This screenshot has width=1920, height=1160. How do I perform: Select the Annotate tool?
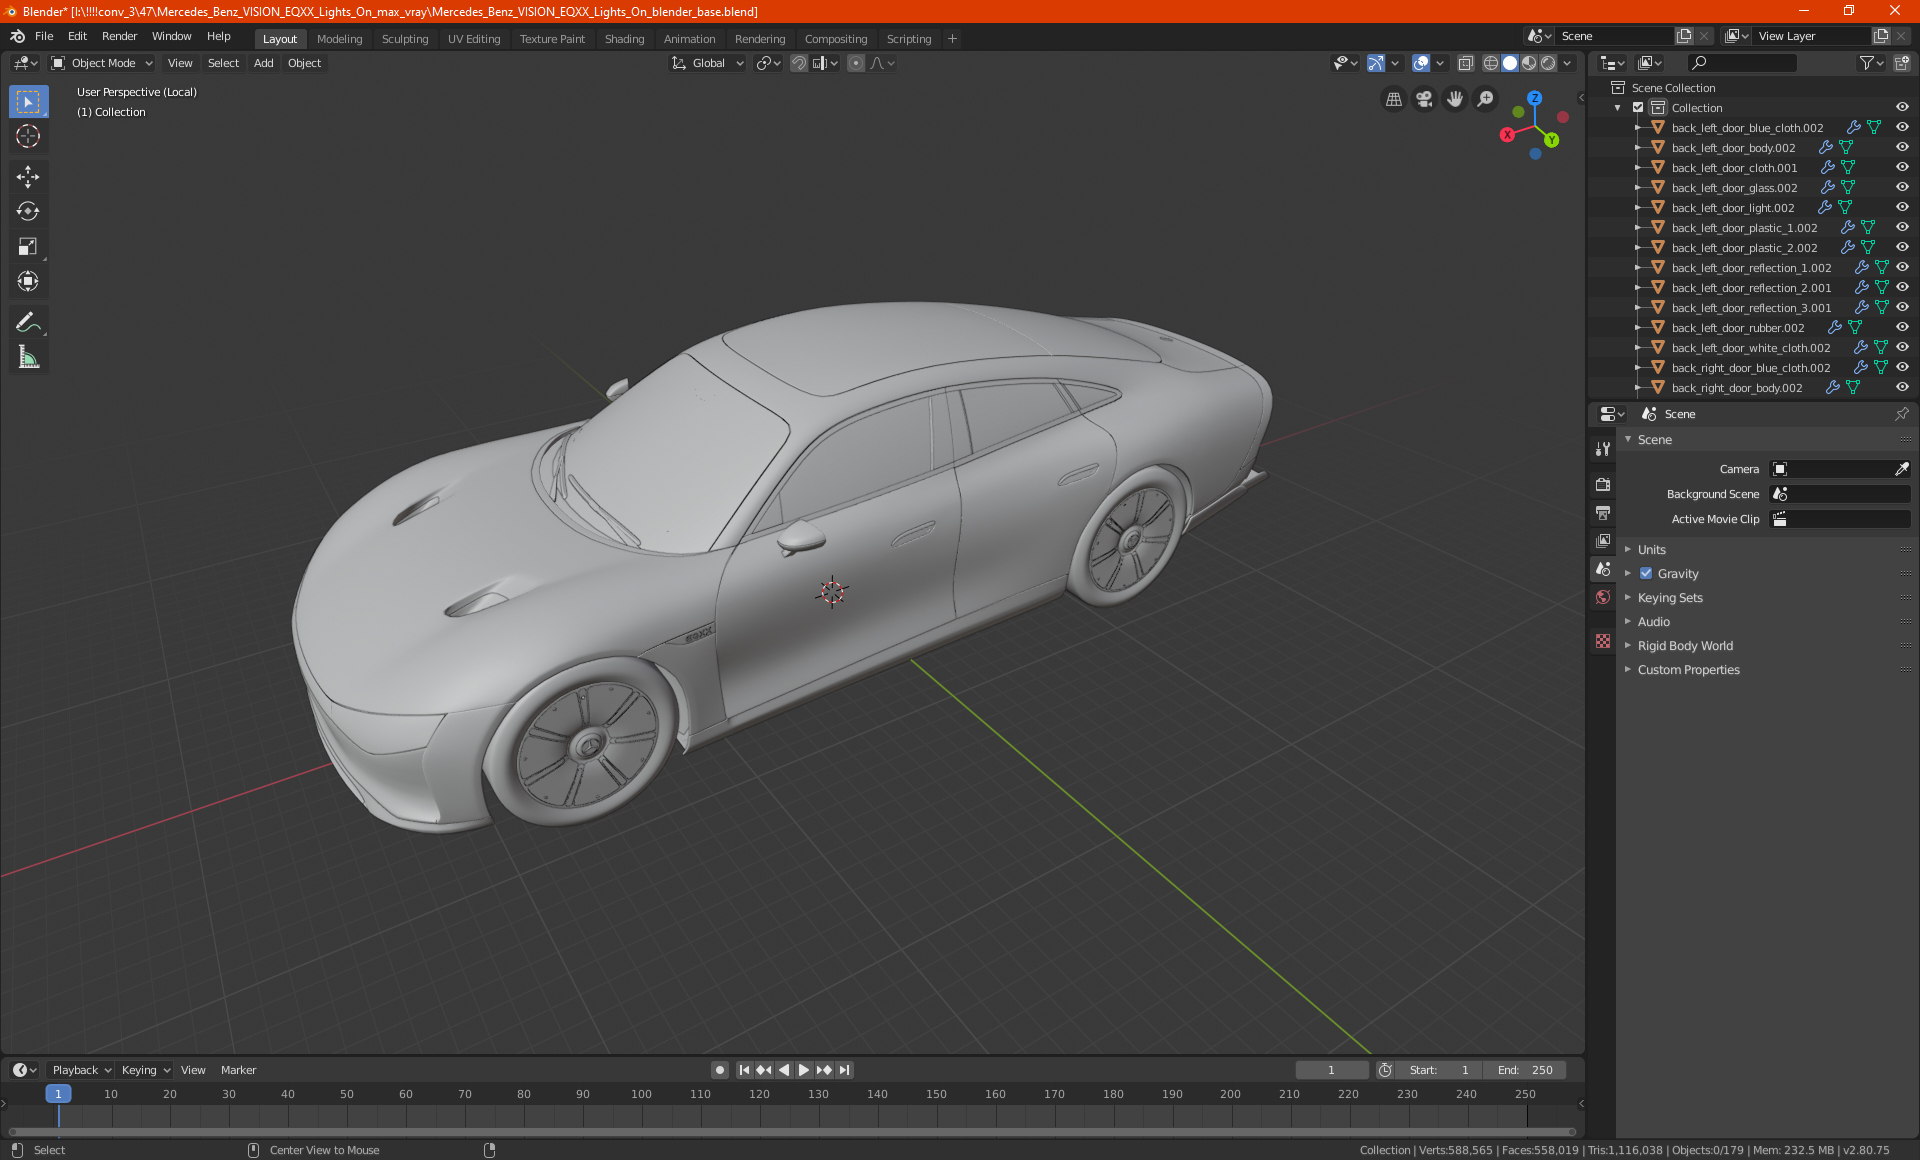(x=28, y=322)
